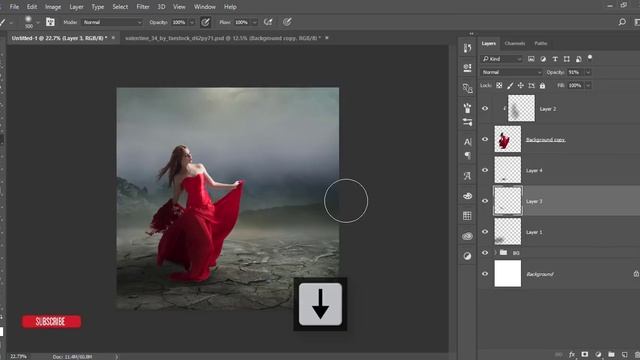Open brush Opacity slider arrow

(x=192, y=22)
